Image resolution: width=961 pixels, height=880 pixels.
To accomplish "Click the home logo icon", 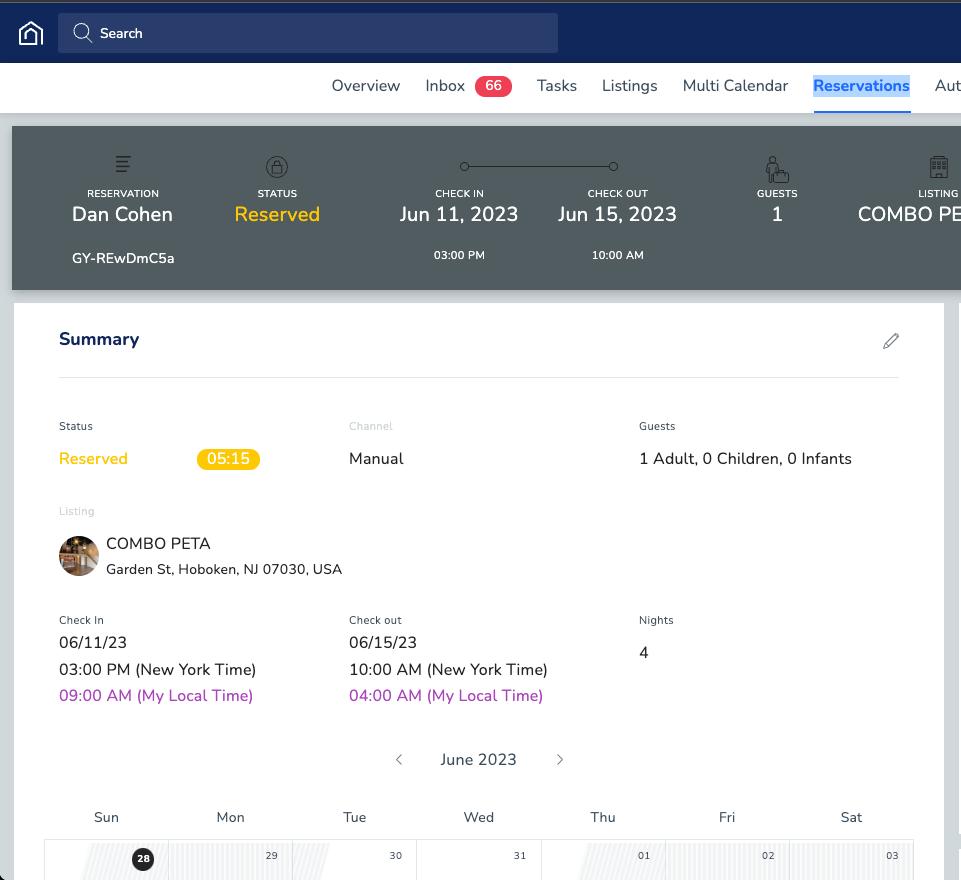I will coord(31,33).
